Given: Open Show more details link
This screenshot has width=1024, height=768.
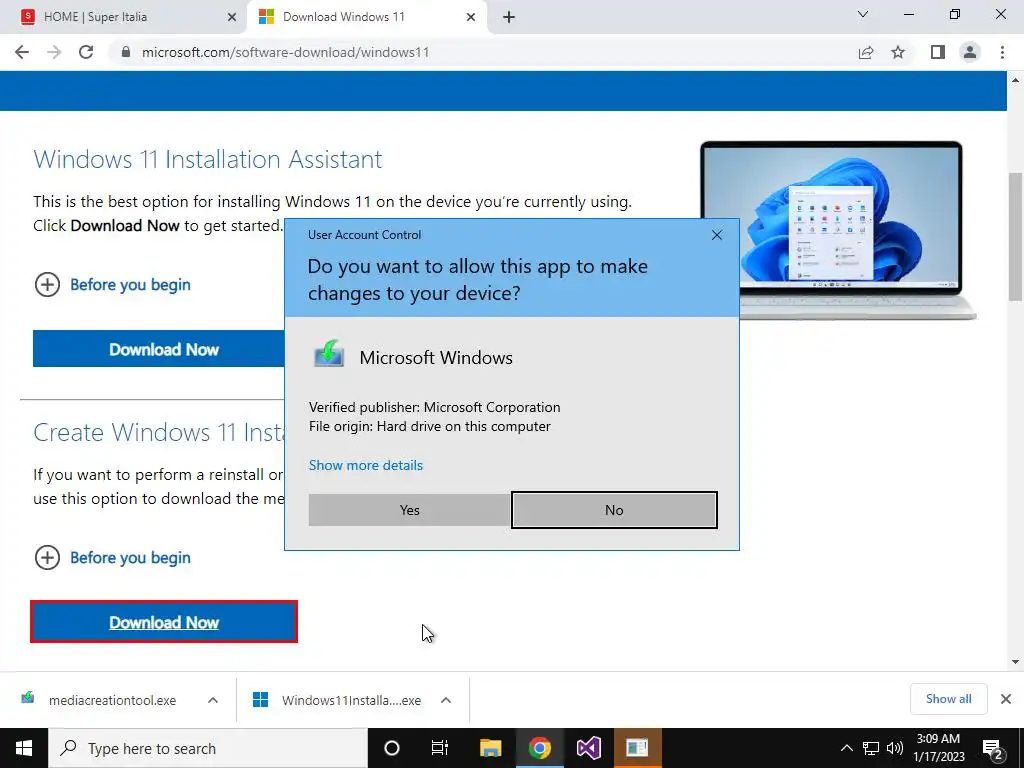Looking at the screenshot, I should (366, 465).
